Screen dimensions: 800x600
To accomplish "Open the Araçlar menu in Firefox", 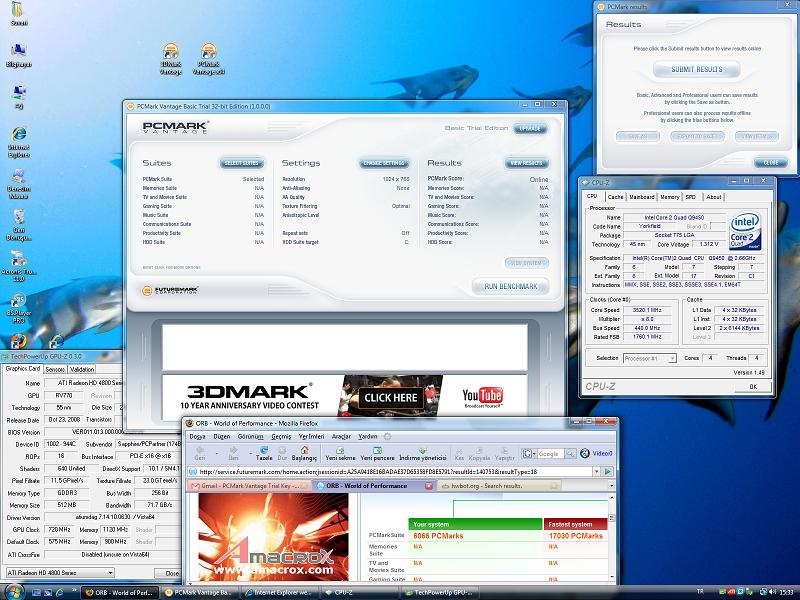I will [341, 437].
